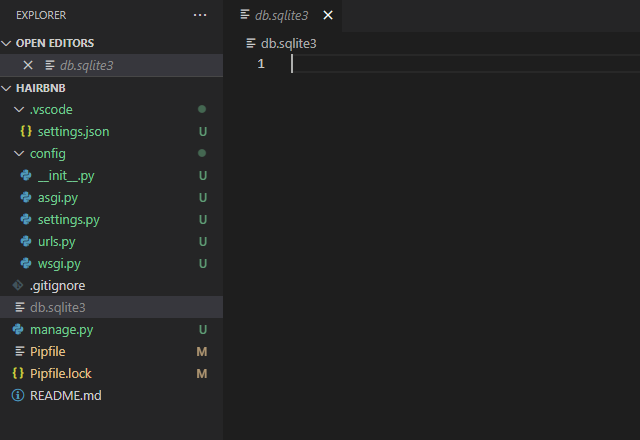The height and width of the screenshot is (440, 640).
Task: Collapse the config folder
Action: (x=18, y=153)
